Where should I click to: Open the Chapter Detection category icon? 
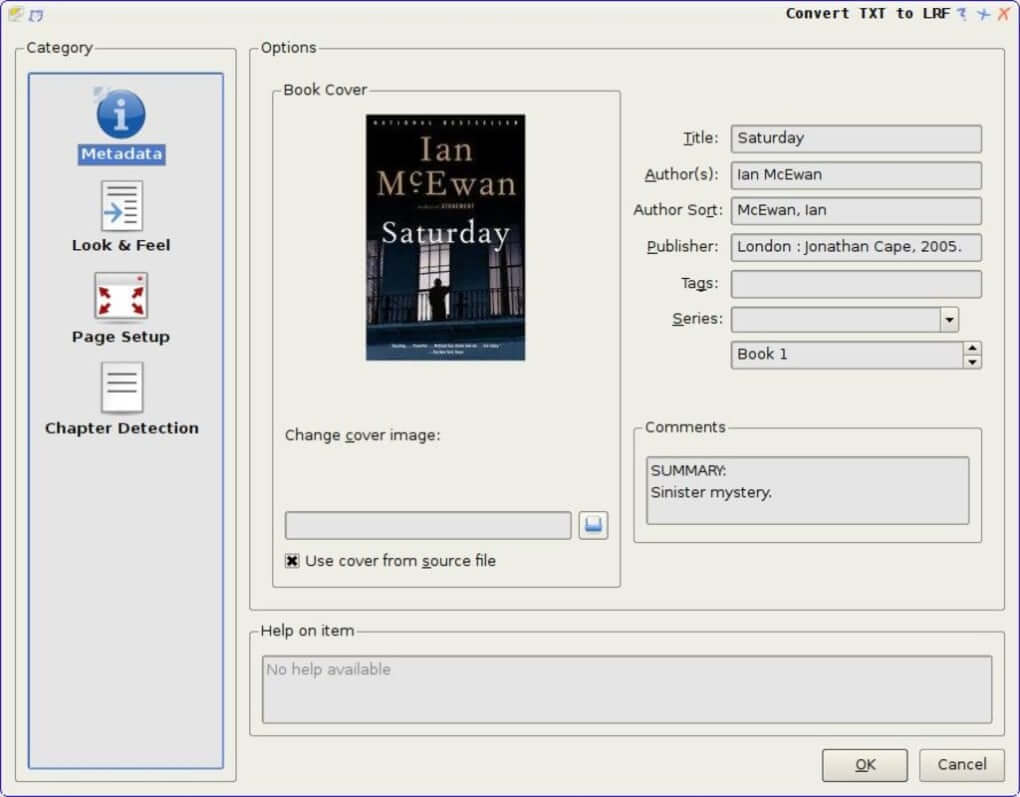[120, 388]
